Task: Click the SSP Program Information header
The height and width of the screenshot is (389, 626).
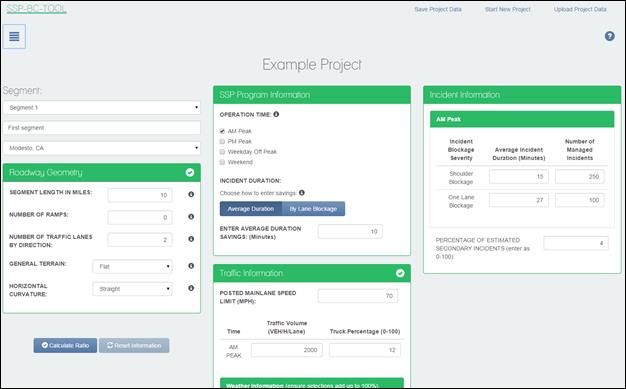Action: click(312, 95)
